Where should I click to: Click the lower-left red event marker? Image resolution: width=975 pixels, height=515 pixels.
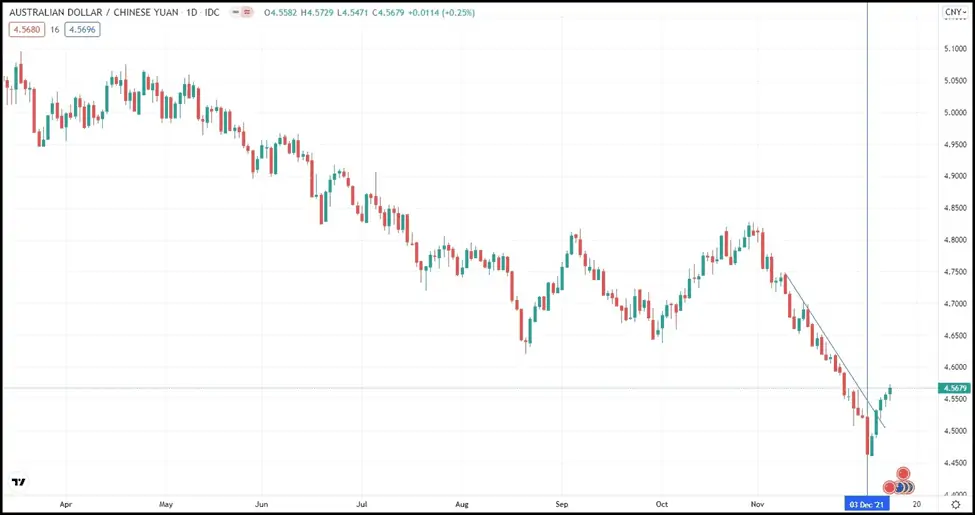pos(889,487)
